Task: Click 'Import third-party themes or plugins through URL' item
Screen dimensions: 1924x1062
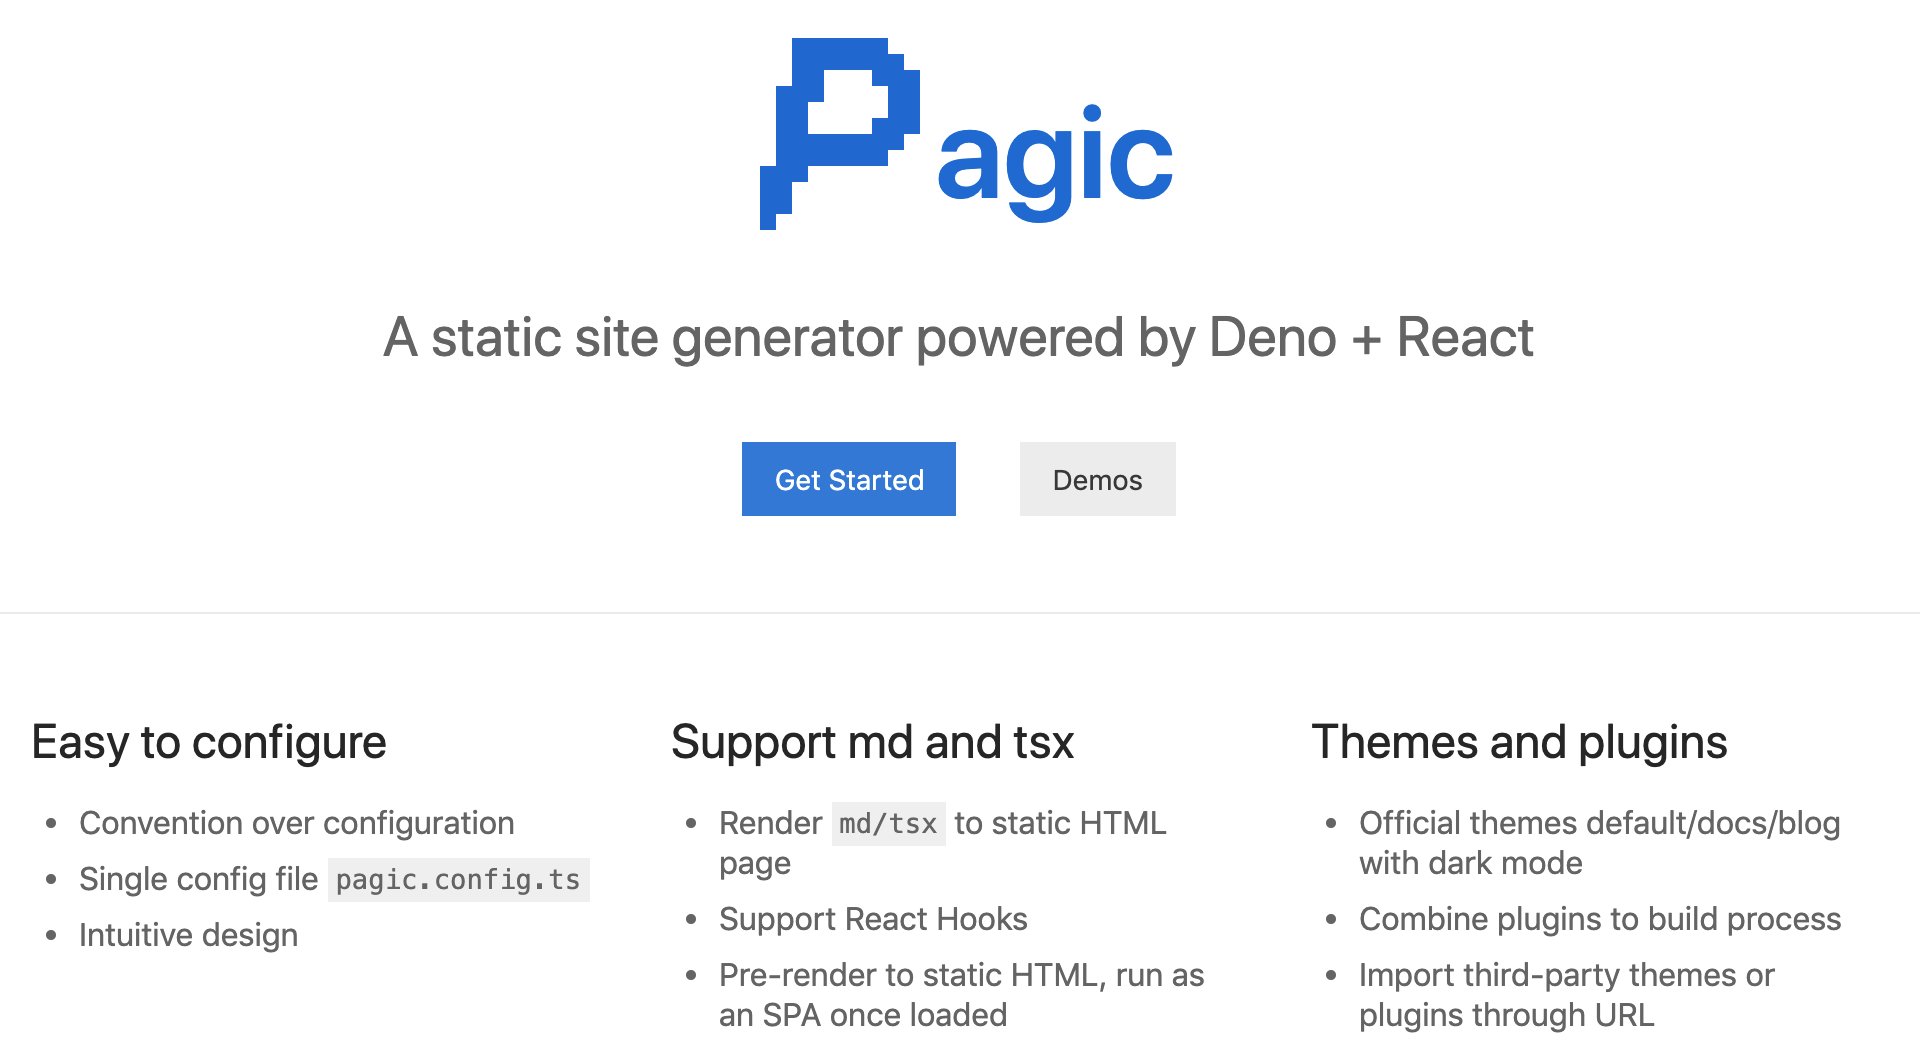Action: tap(1567, 995)
